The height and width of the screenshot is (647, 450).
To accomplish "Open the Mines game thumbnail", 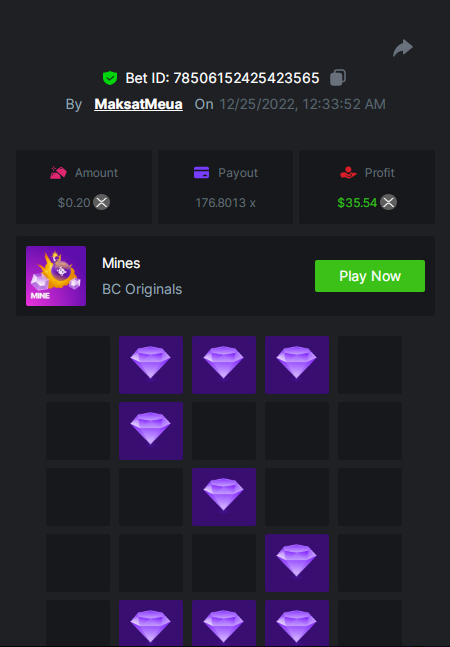I will tap(56, 276).
